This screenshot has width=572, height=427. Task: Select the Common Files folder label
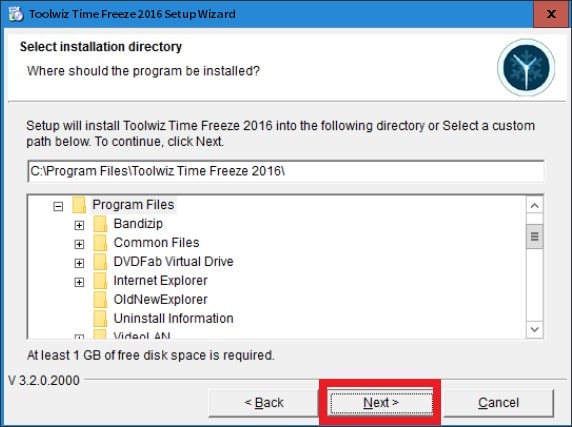(156, 242)
